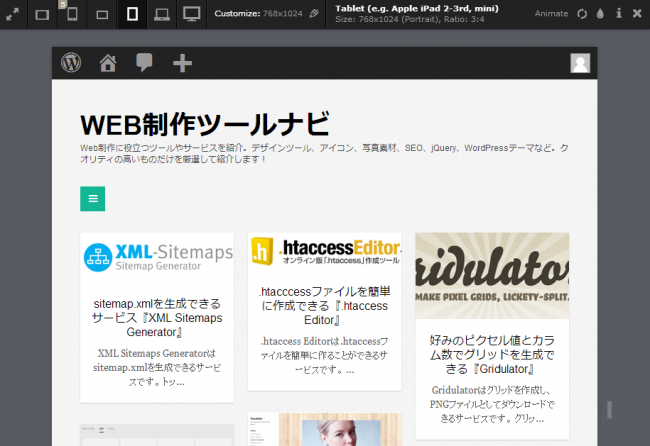Open the woman portrait thumbnail post

click(x=325, y=429)
